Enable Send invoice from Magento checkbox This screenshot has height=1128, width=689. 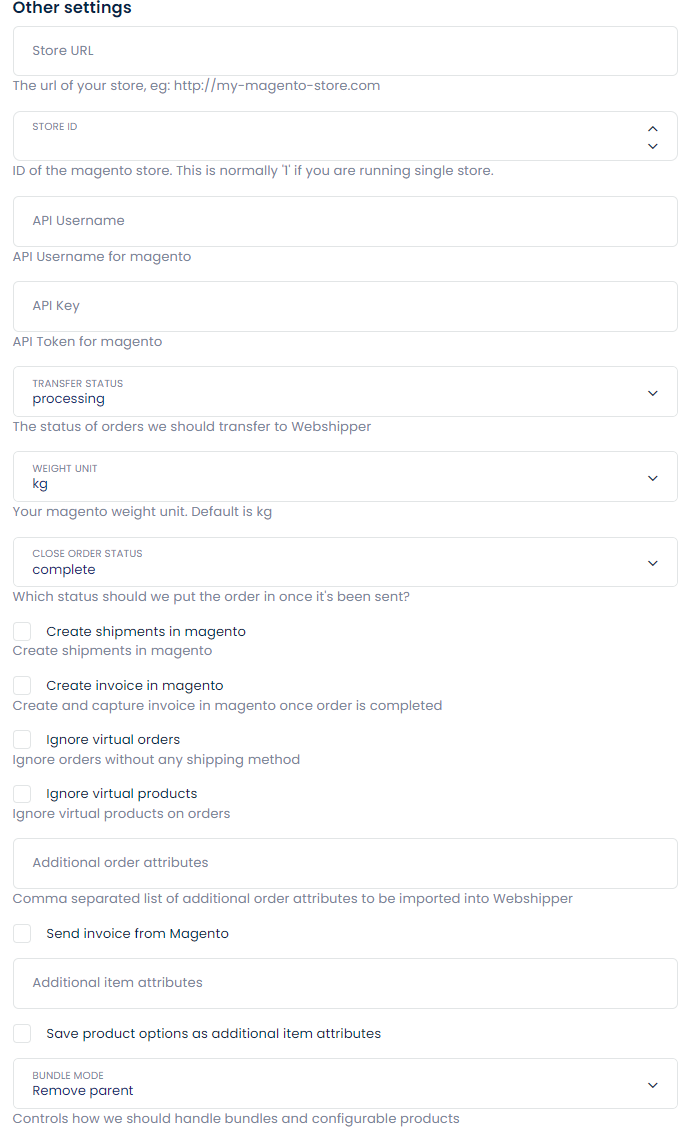tap(22, 934)
